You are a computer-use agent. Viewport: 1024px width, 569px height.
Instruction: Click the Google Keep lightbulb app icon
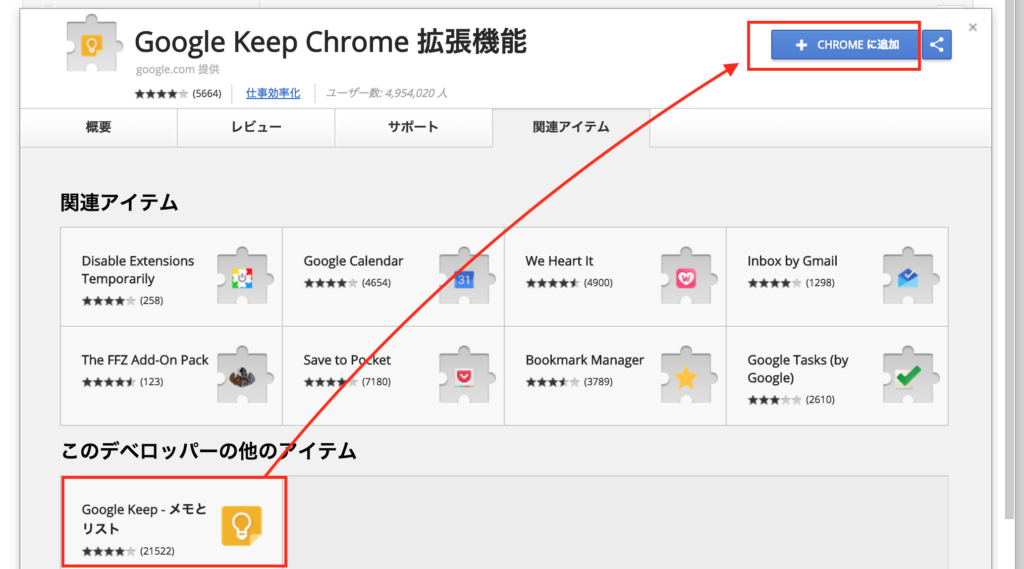click(x=242, y=525)
